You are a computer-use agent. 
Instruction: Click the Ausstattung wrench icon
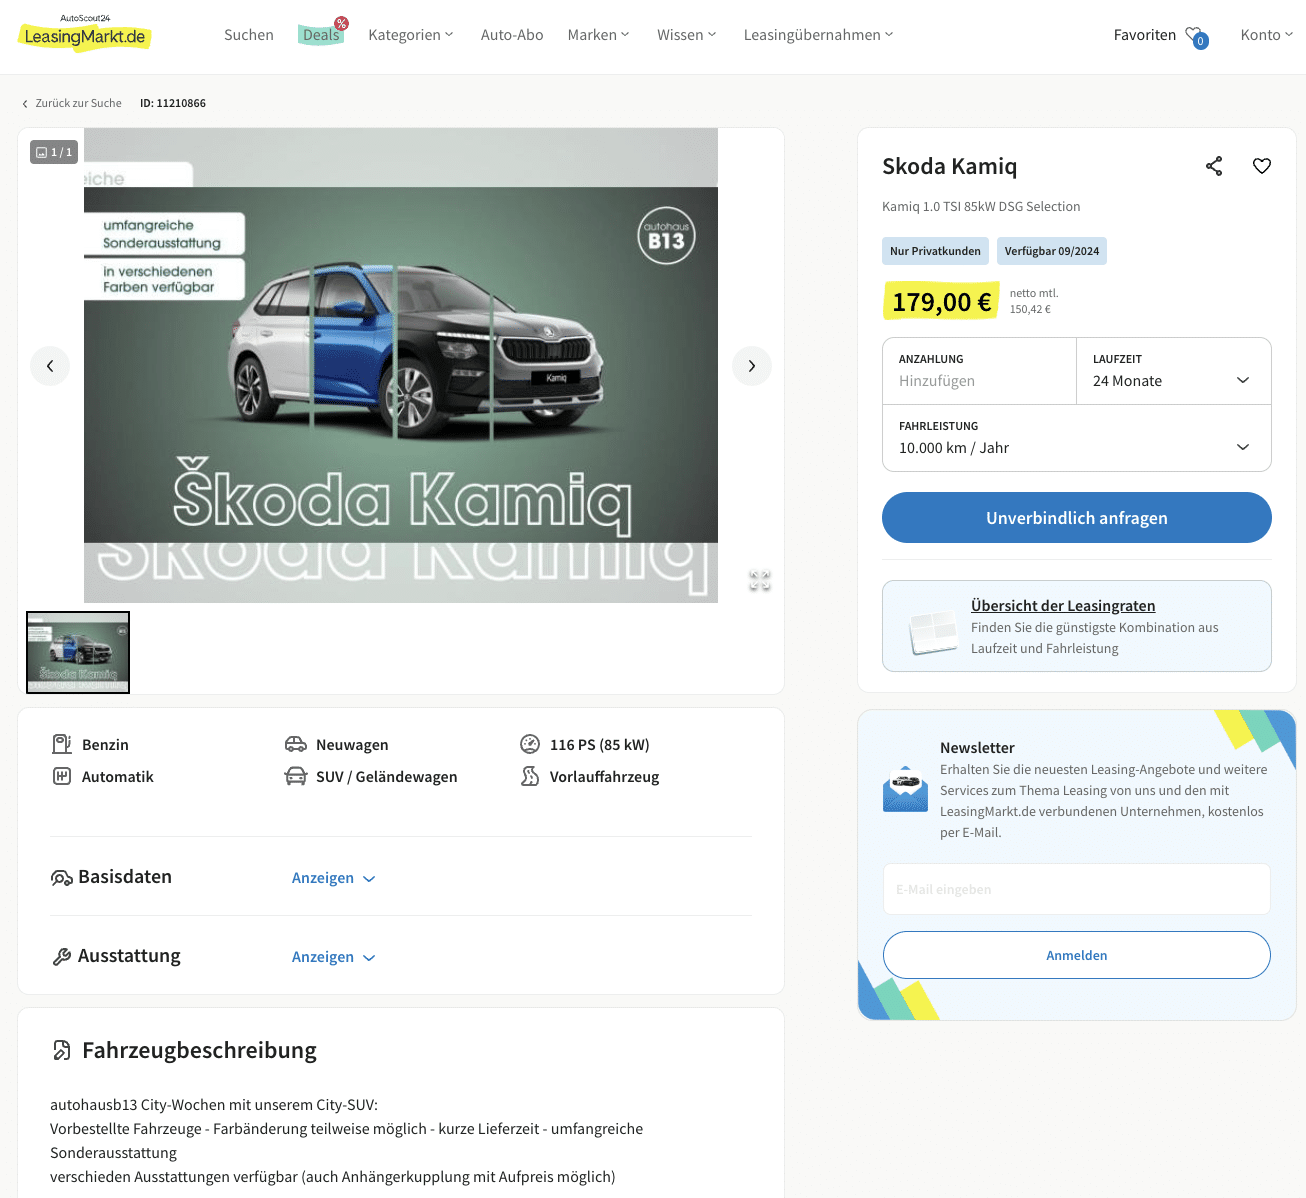[62, 957]
